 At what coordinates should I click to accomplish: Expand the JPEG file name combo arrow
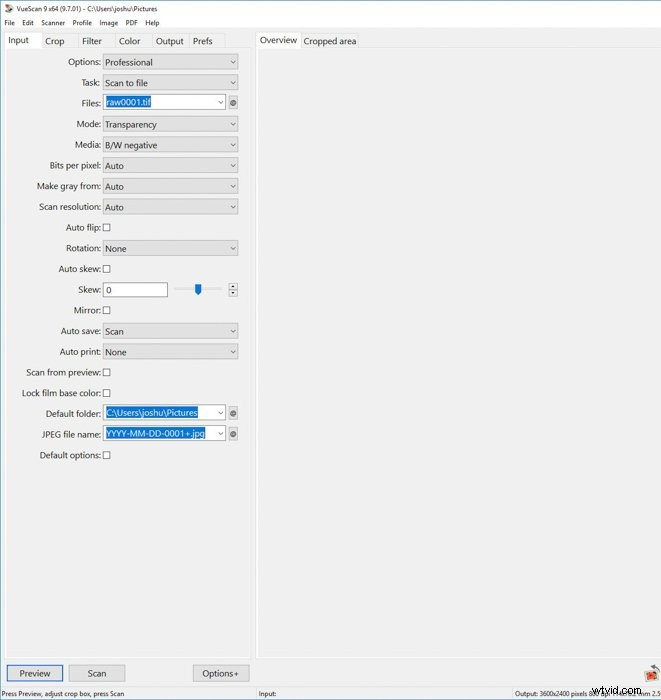tap(220, 434)
